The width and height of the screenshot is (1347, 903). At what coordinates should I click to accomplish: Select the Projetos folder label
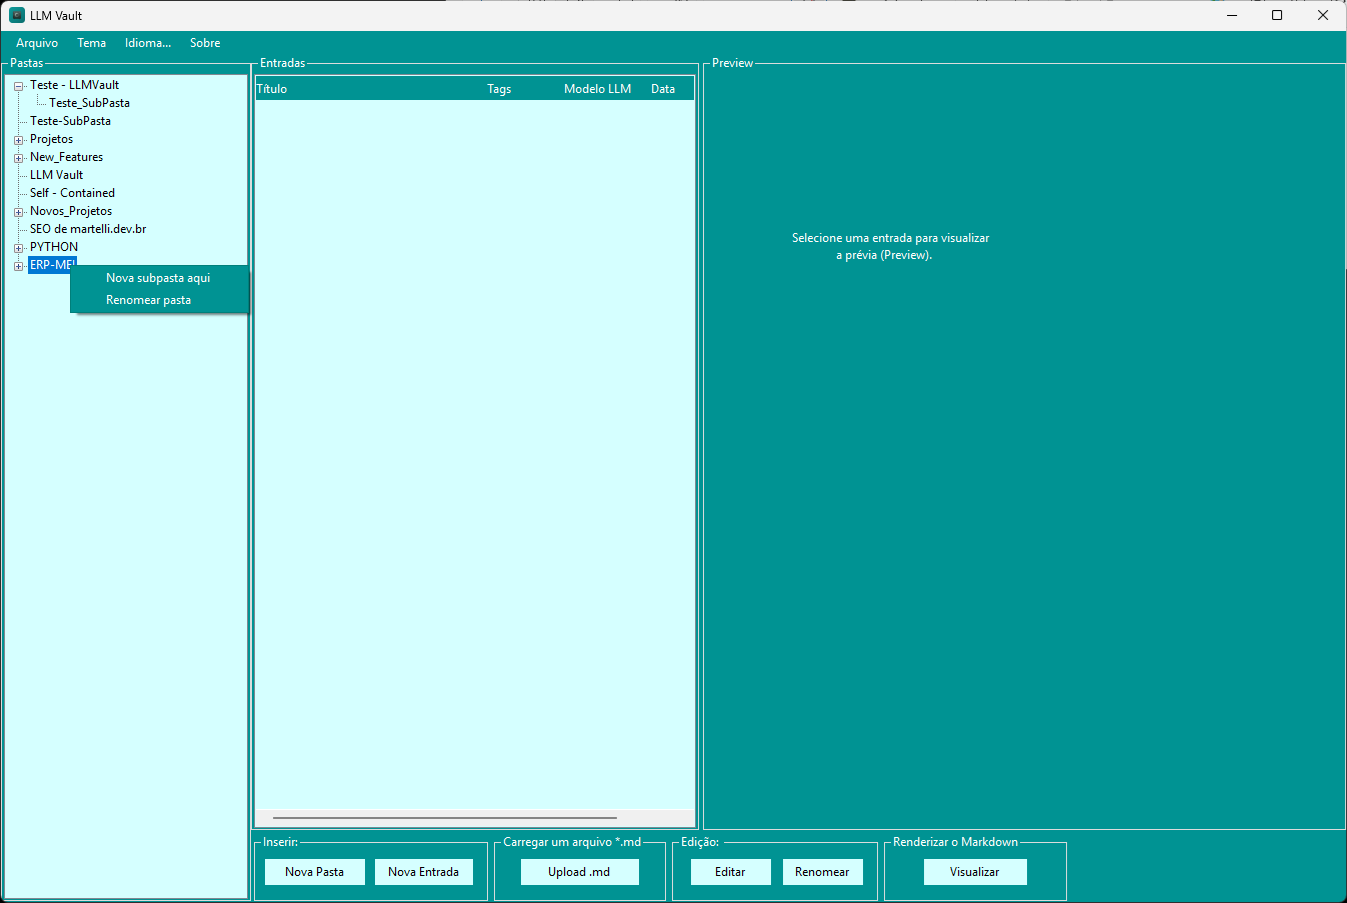(x=51, y=139)
